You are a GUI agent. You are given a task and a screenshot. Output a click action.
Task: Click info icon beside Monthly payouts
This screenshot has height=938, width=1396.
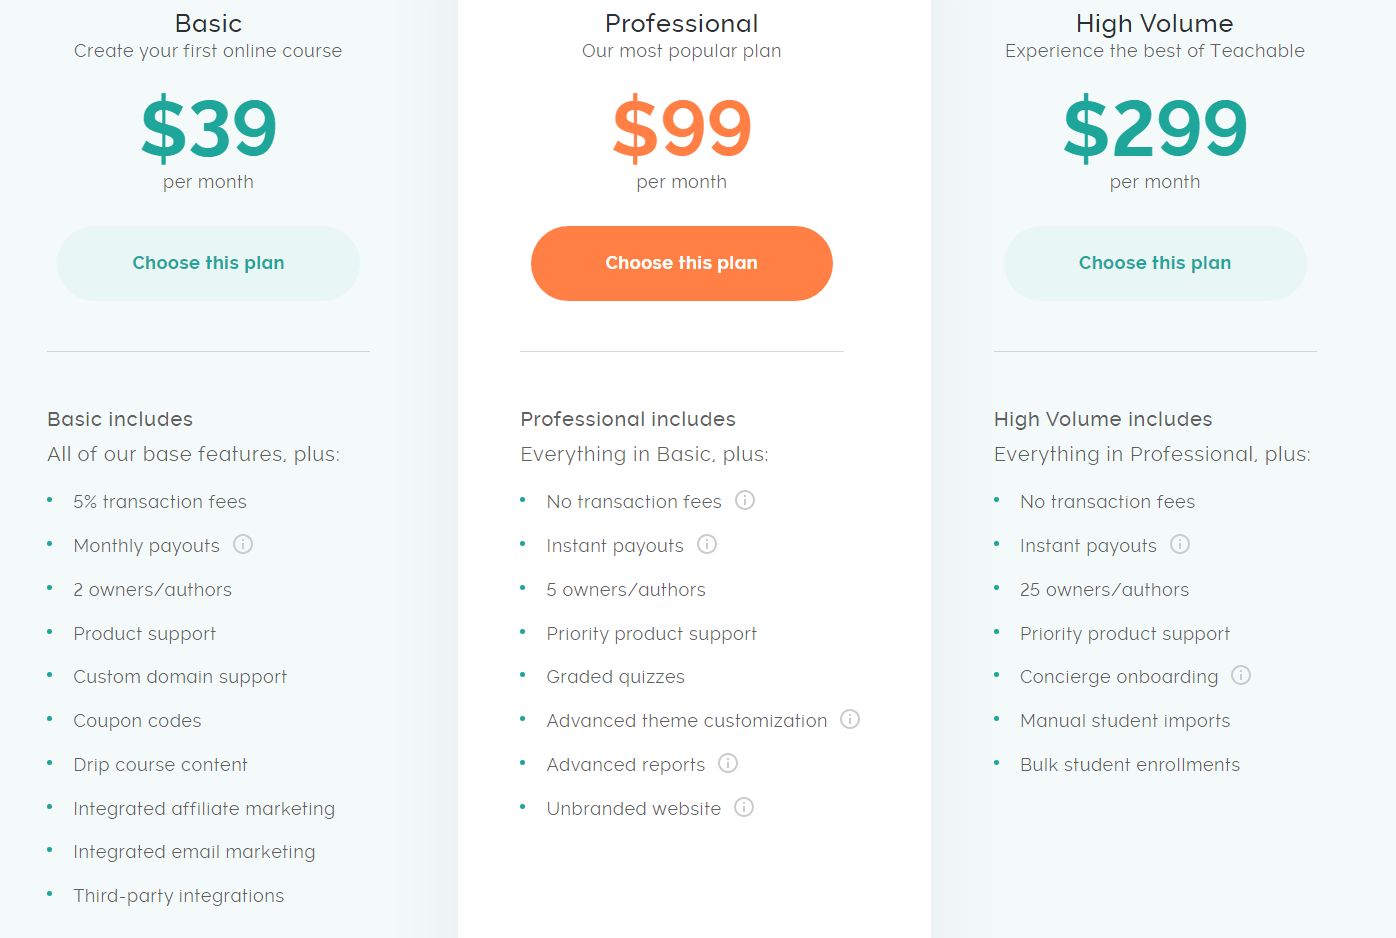coord(243,544)
